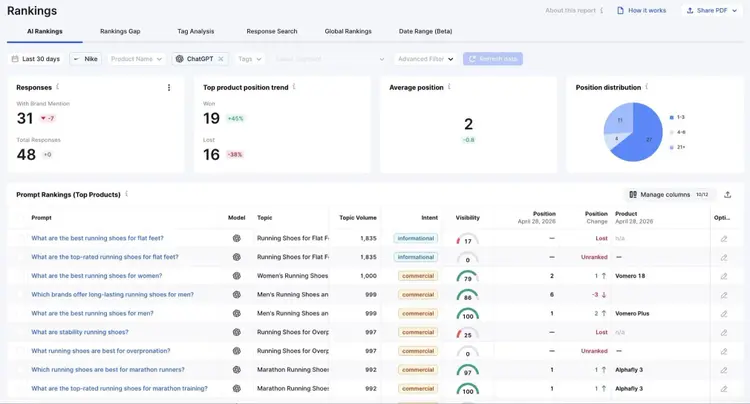Click the visibility gauge showing 86
Image resolution: width=750 pixels, height=404 pixels.
(467, 295)
